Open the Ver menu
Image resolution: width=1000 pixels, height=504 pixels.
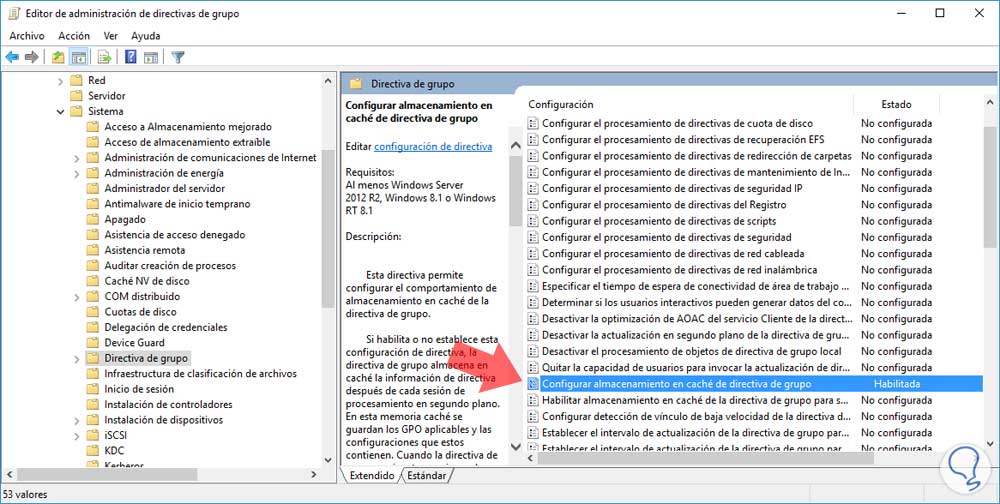[x=111, y=36]
